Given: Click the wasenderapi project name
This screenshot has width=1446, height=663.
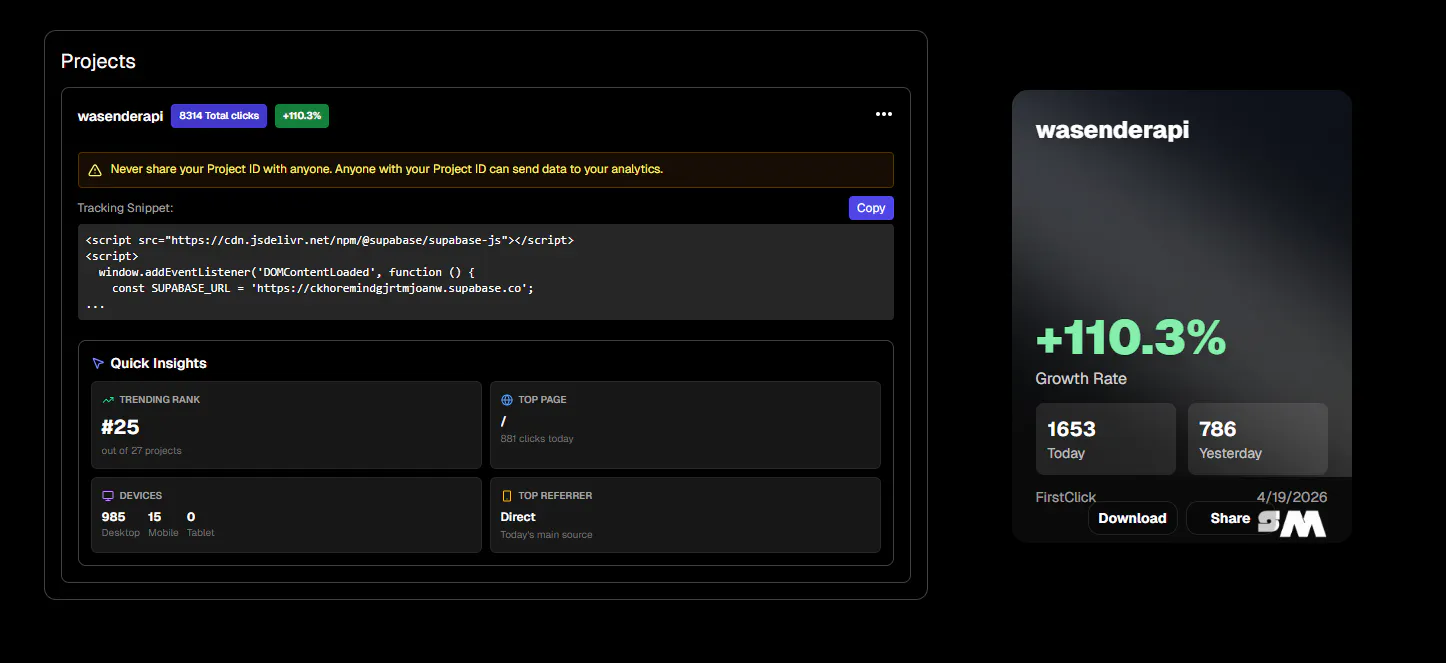Looking at the screenshot, I should click(x=120, y=116).
